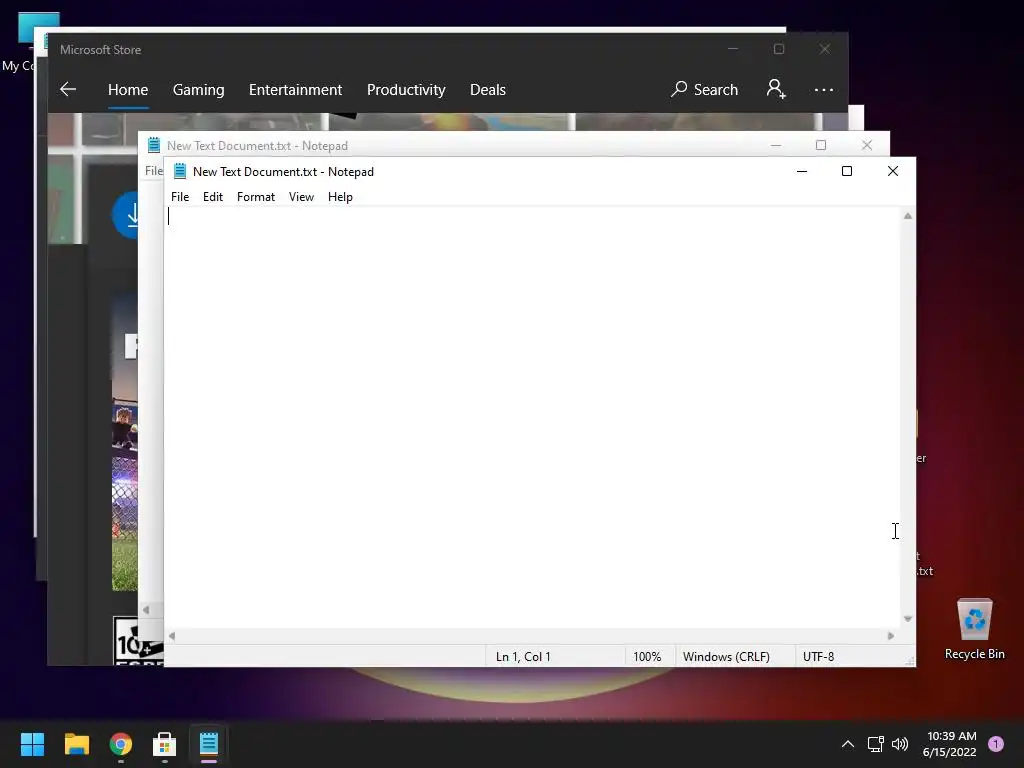Open the Windows Start menu
Image resolution: width=1024 pixels, height=768 pixels.
(x=32, y=744)
